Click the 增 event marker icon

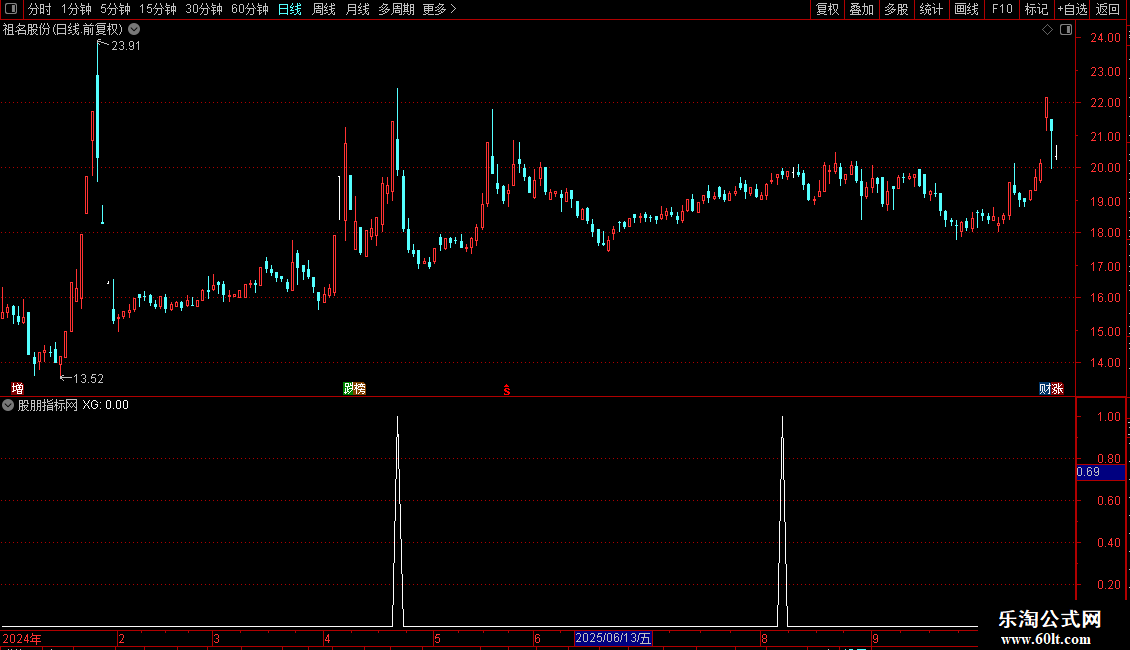(x=17, y=388)
